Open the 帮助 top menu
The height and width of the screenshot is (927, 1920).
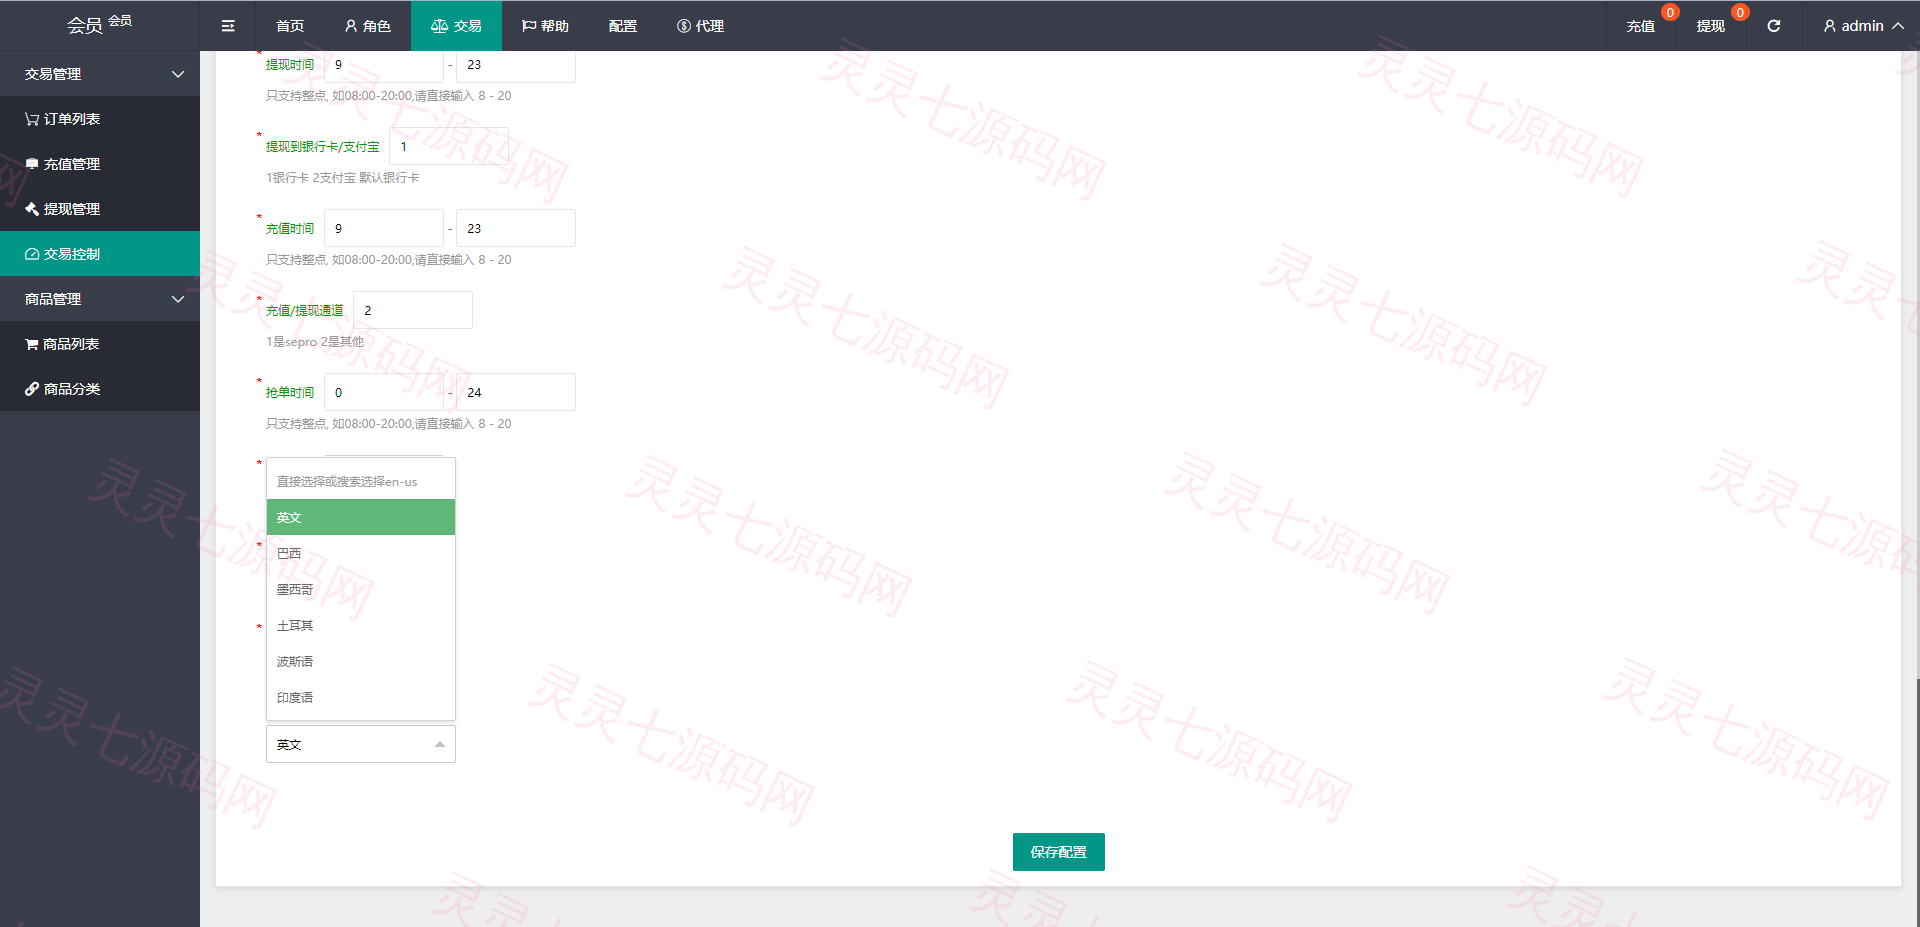545,26
